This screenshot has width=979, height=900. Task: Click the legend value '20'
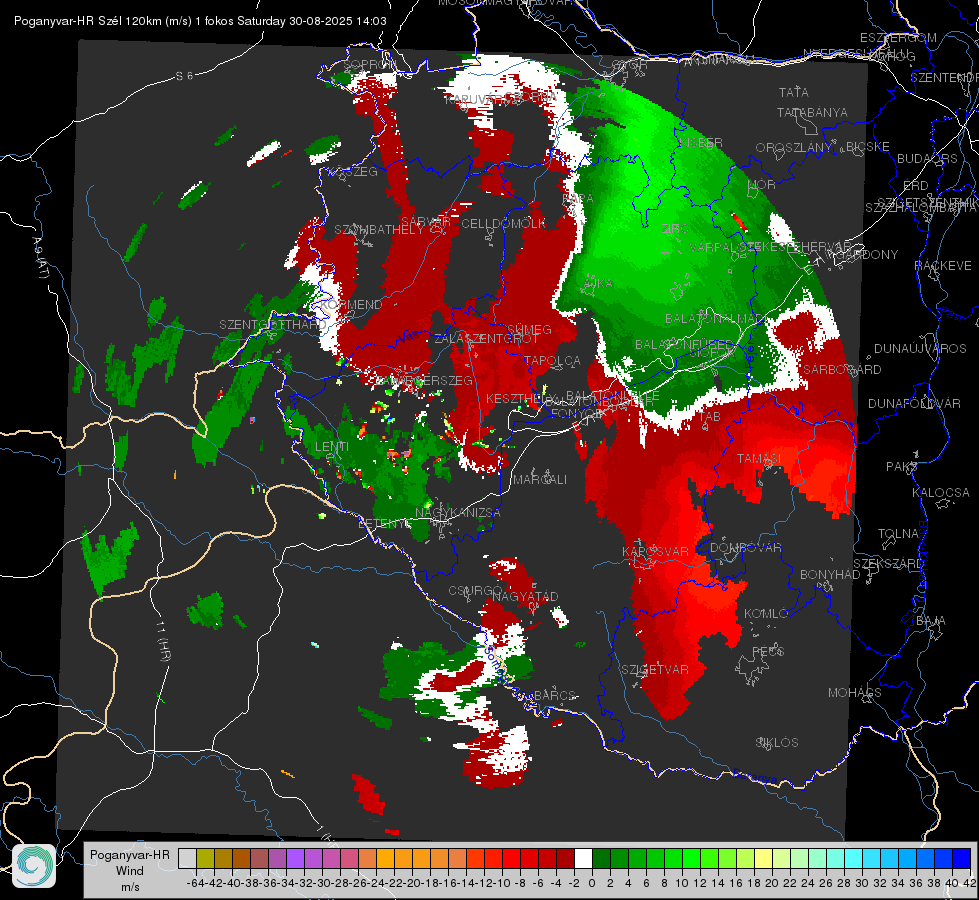coord(772,883)
